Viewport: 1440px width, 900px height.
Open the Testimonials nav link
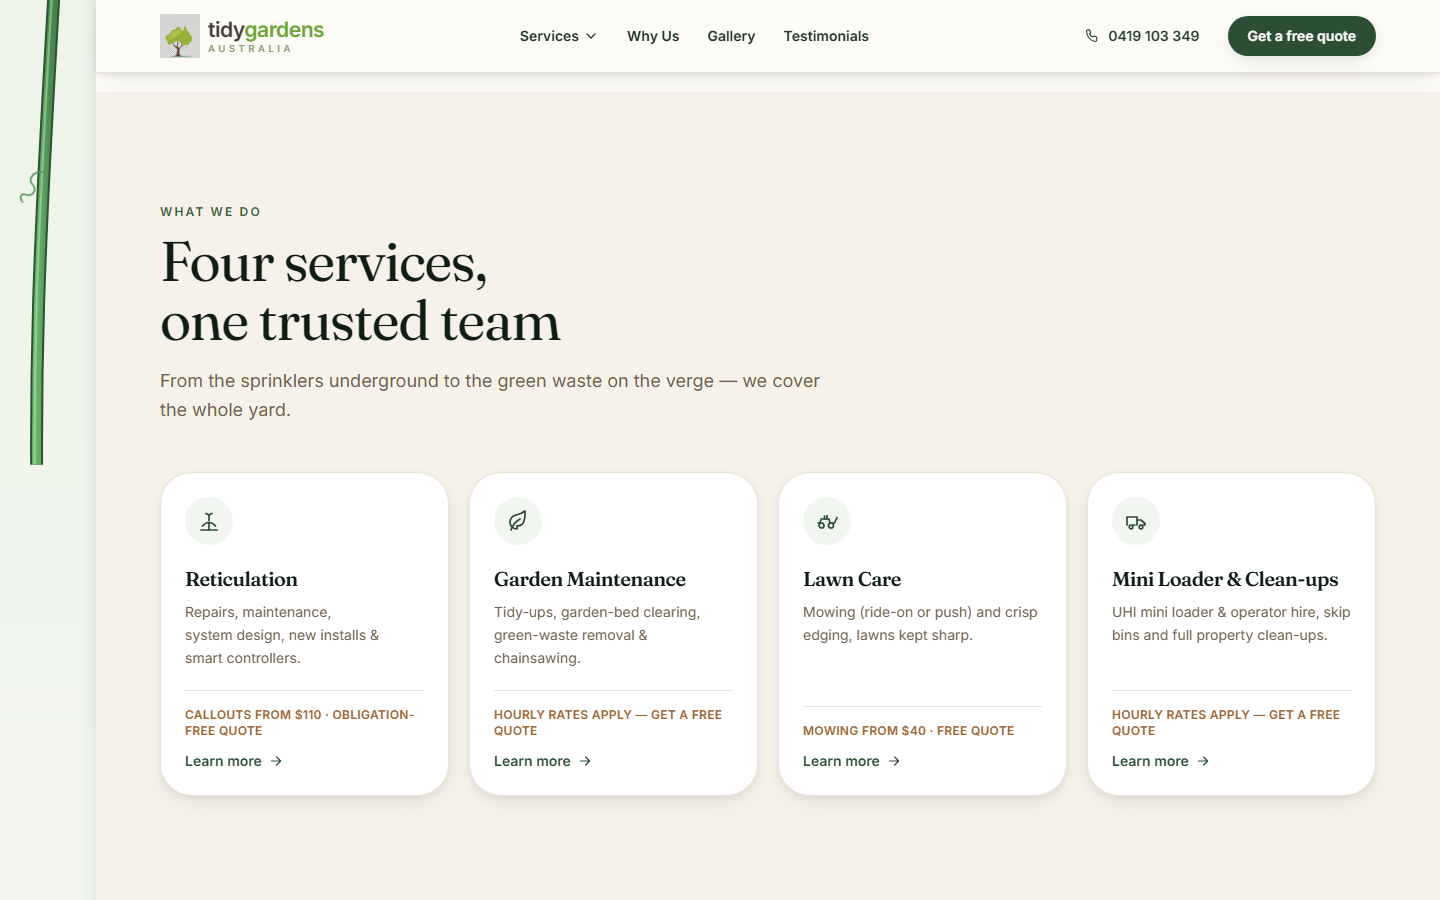point(826,36)
